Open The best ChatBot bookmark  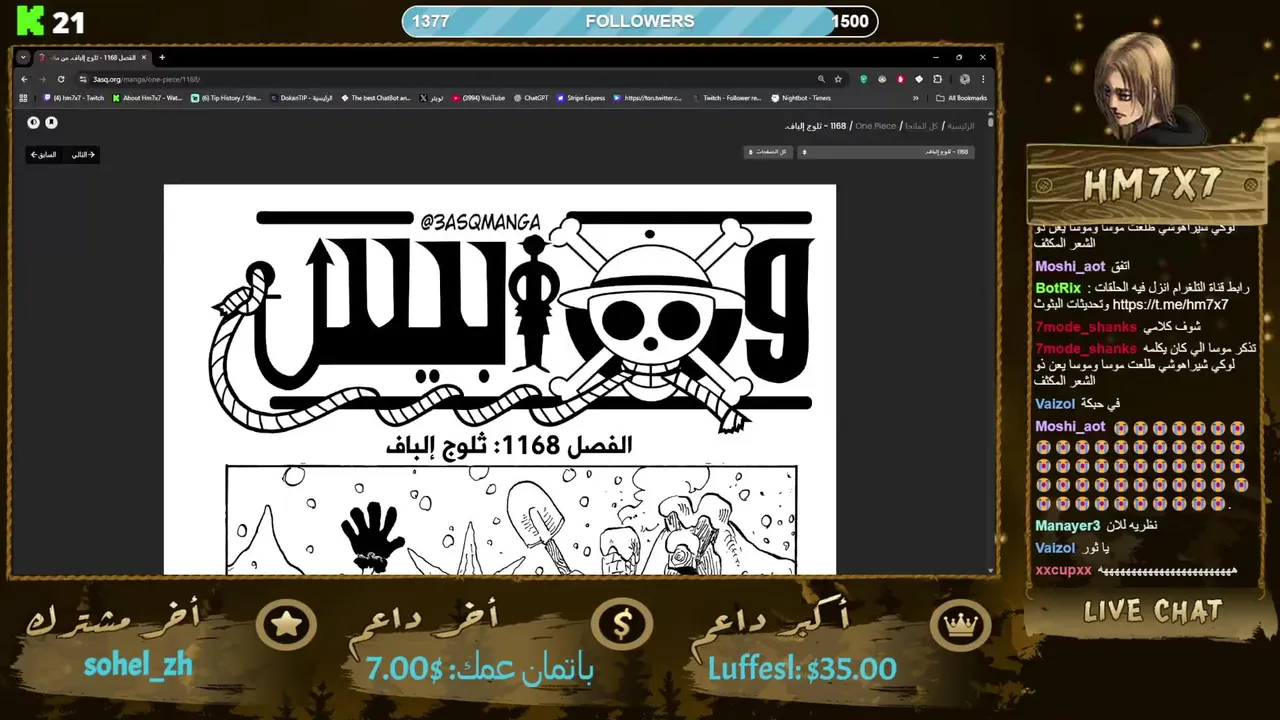click(x=376, y=98)
